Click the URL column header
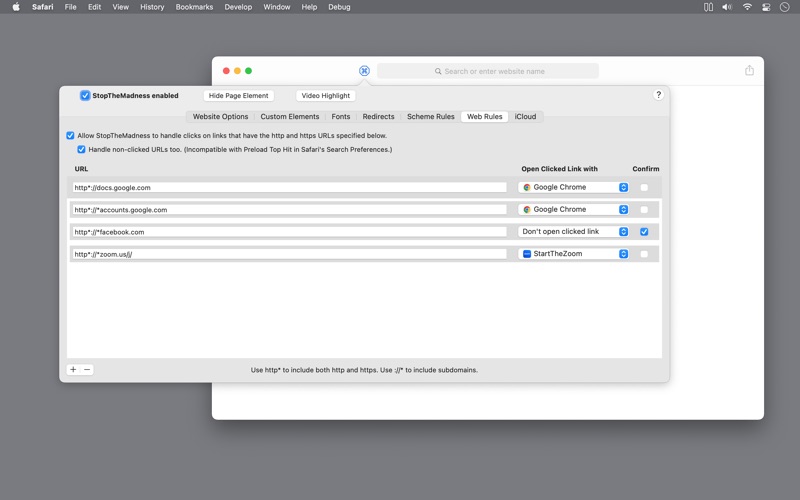This screenshot has height=500, width=800. pos(81,169)
